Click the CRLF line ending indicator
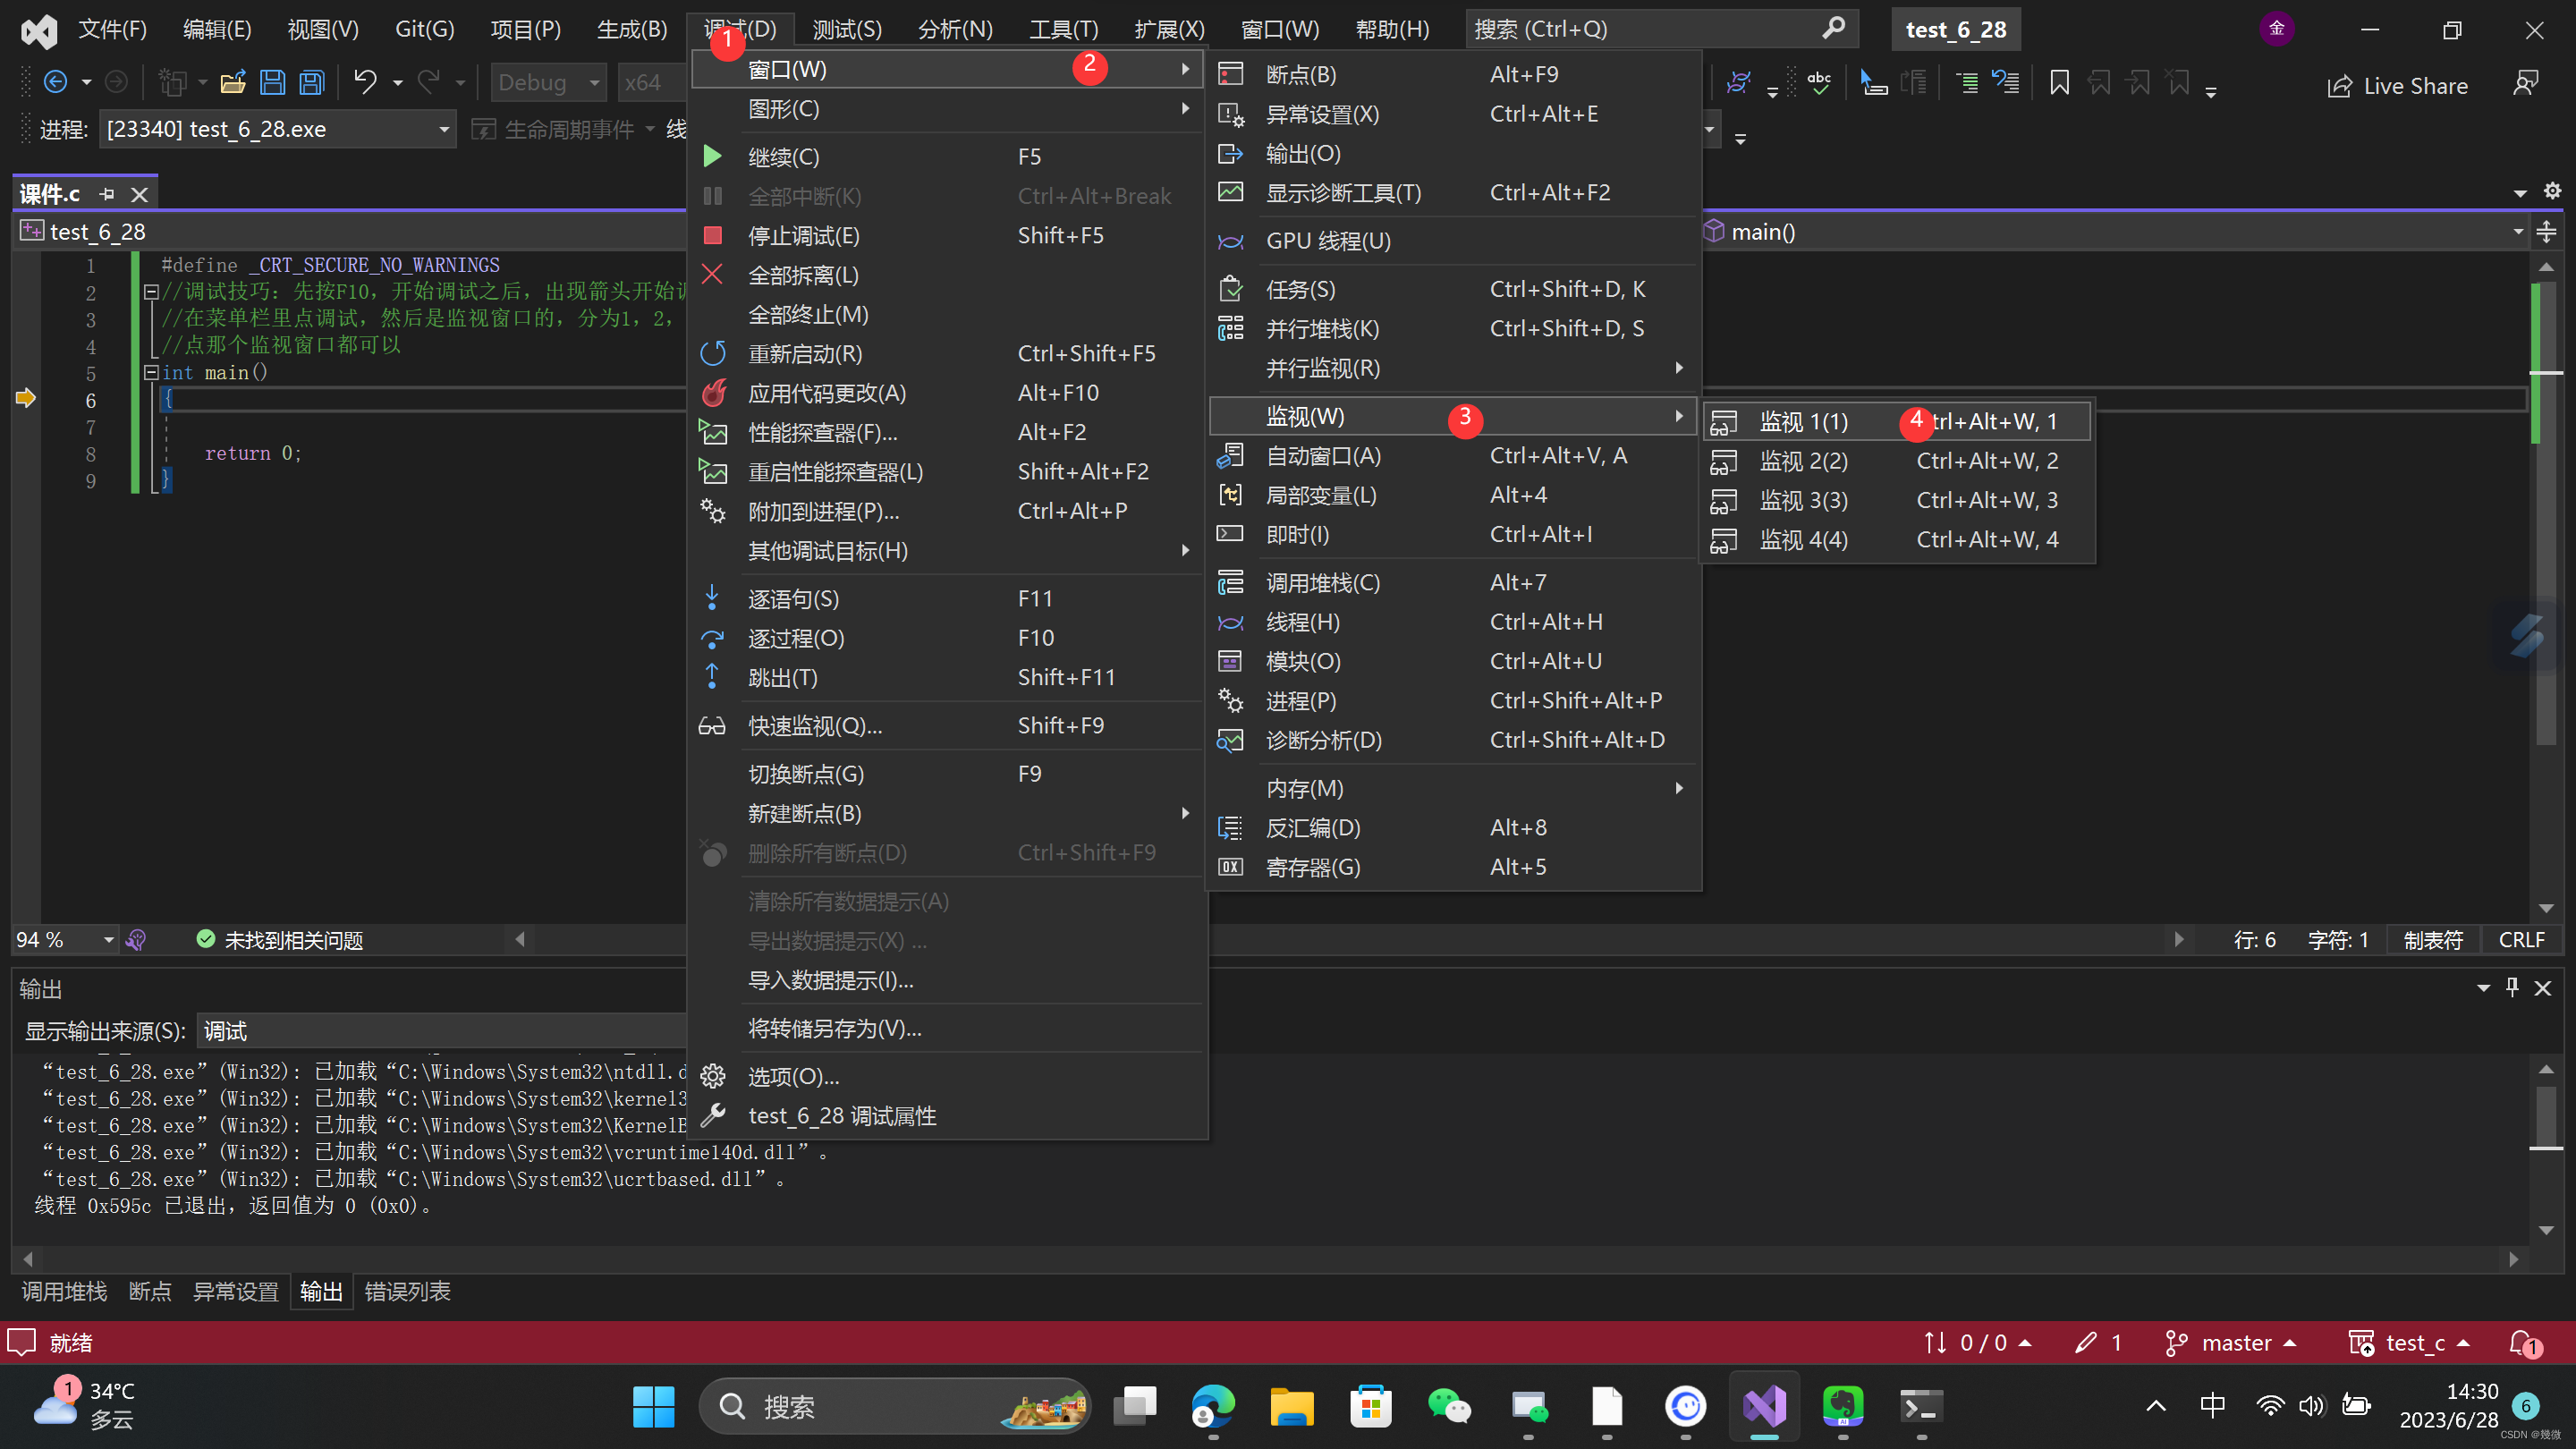2576x1449 pixels. coord(2521,940)
